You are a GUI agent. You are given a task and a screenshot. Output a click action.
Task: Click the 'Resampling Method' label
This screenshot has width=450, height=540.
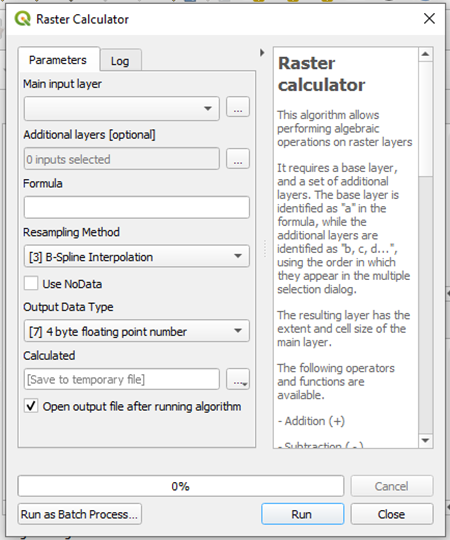pos(71,232)
